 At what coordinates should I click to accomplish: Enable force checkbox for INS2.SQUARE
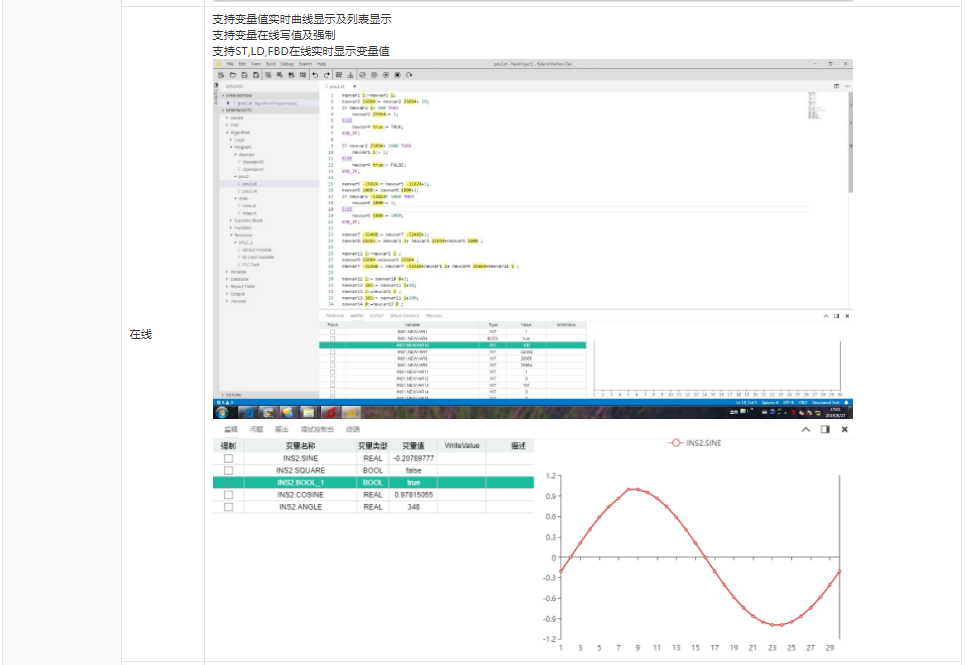pos(228,470)
